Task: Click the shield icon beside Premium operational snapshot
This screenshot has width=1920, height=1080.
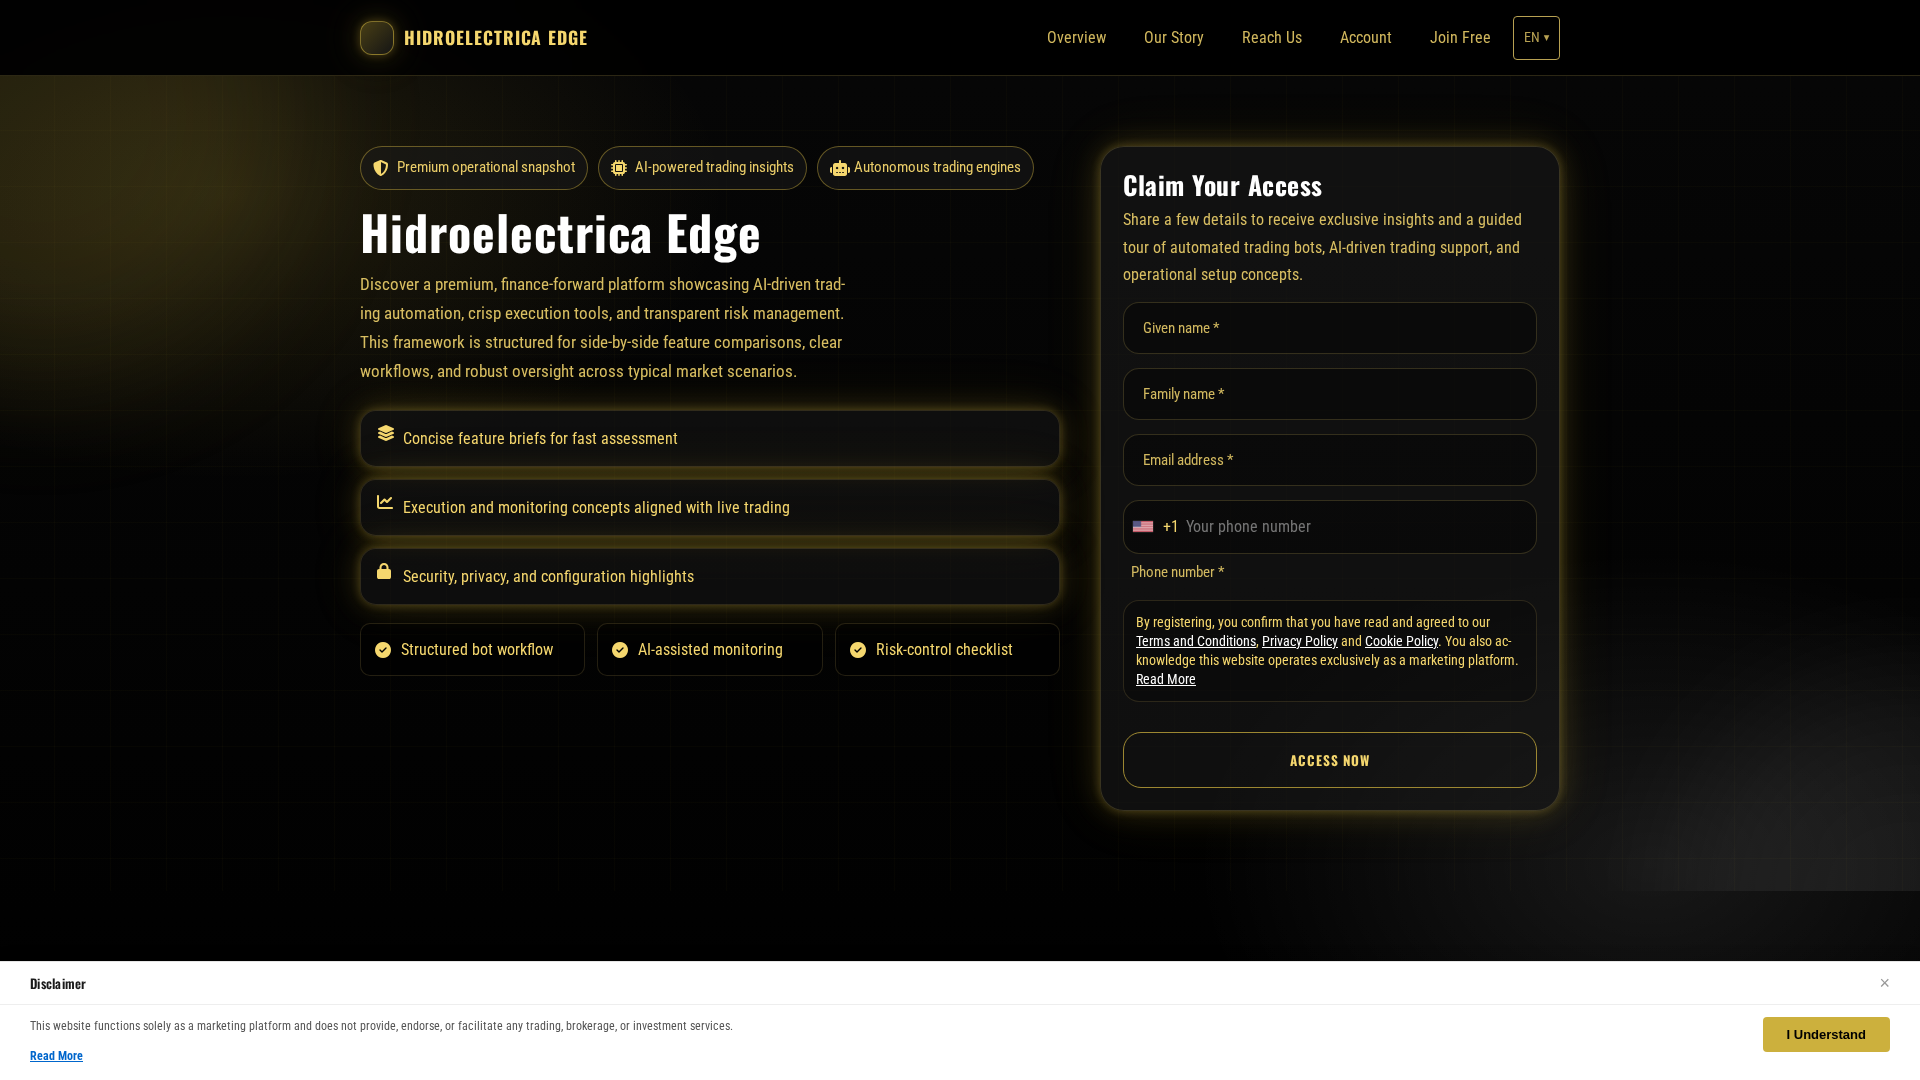Action: coord(381,168)
